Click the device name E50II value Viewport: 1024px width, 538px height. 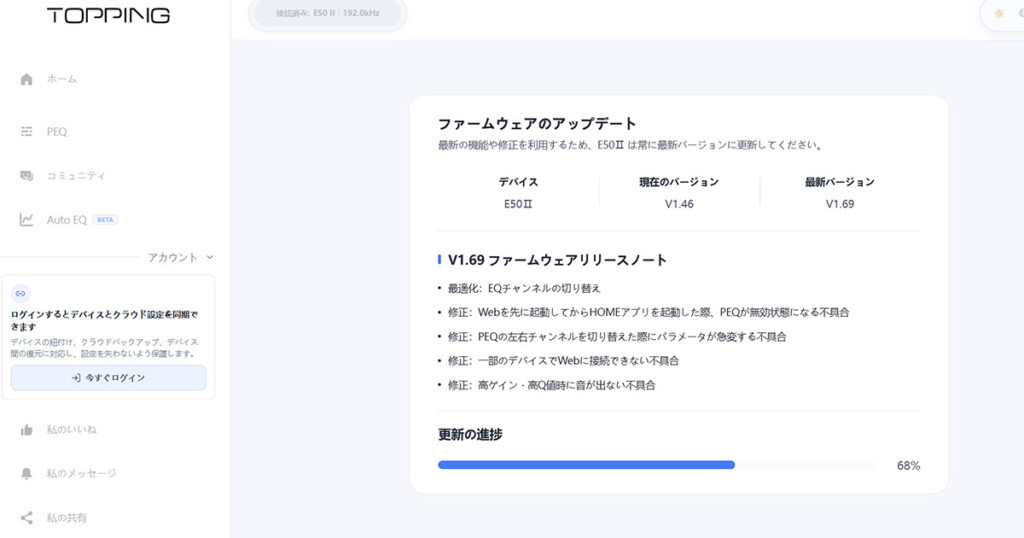pos(518,204)
